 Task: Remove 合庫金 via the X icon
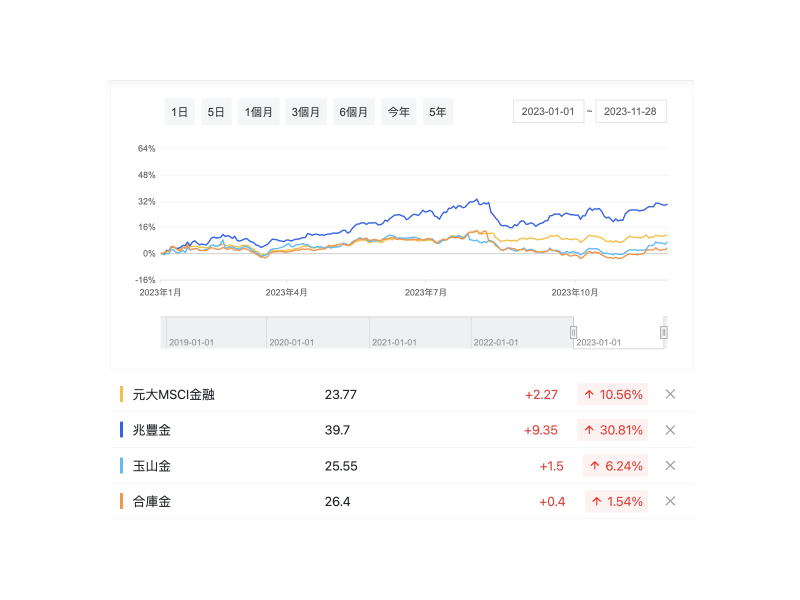coord(670,501)
